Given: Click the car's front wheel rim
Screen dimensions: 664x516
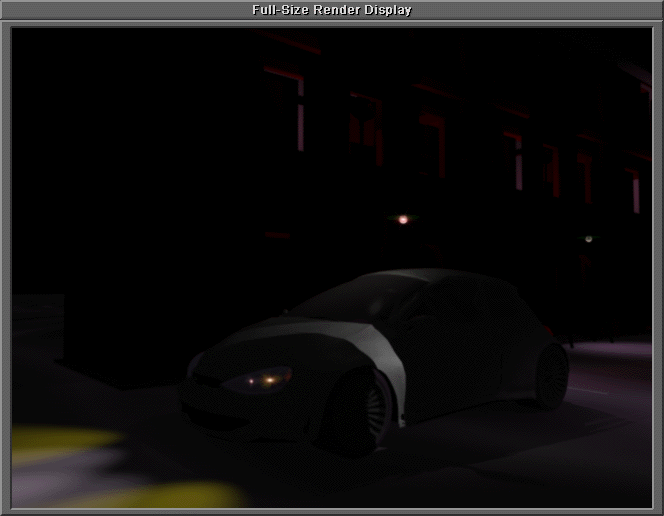Looking at the screenshot, I should (360, 410).
